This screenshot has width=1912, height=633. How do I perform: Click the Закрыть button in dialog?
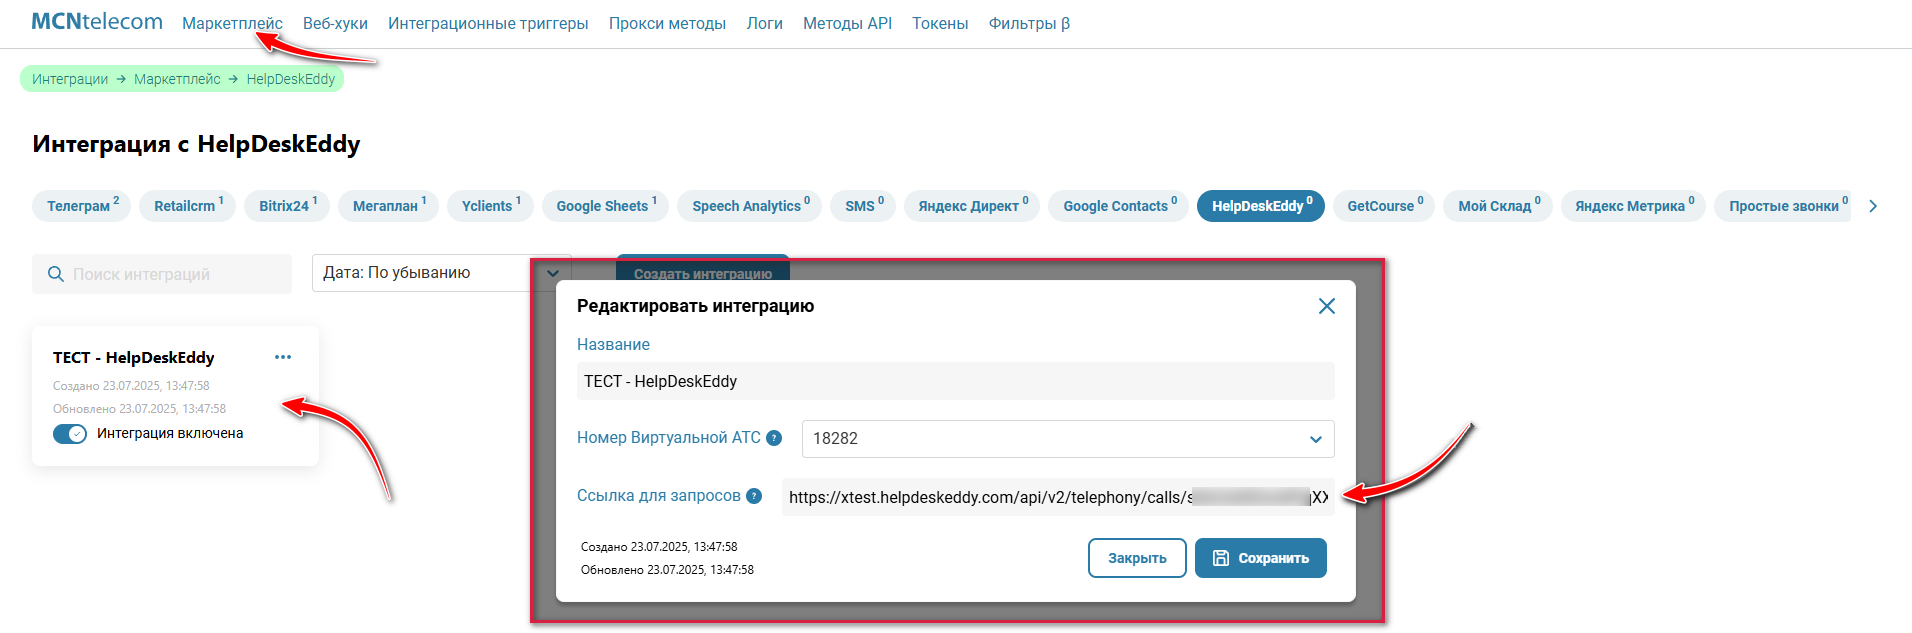coord(1137,558)
